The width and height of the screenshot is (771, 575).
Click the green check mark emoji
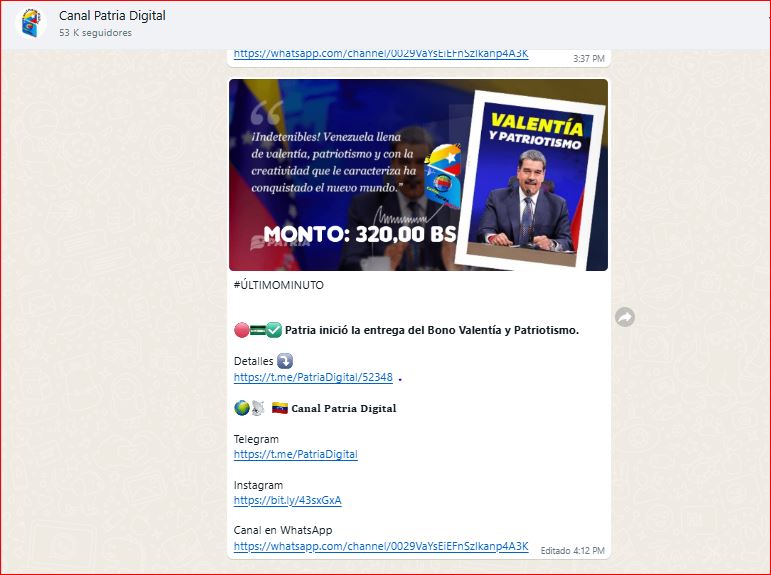click(x=274, y=330)
